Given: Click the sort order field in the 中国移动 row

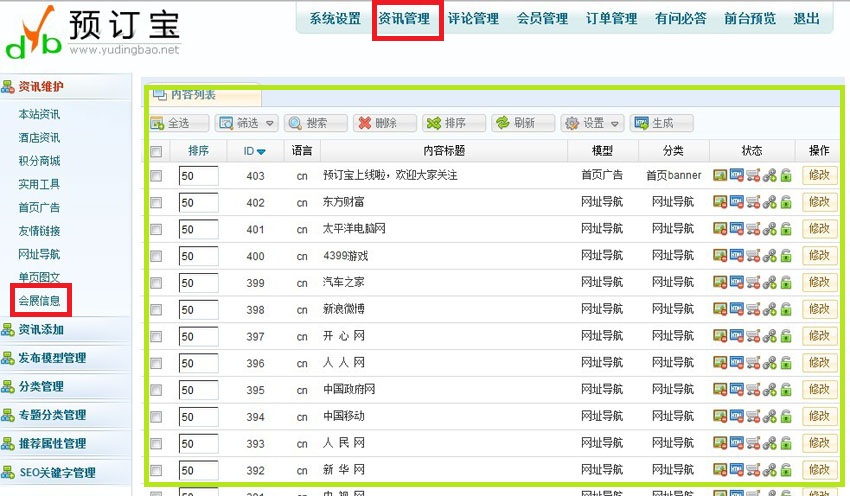Looking at the screenshot, I should point(198,417).
